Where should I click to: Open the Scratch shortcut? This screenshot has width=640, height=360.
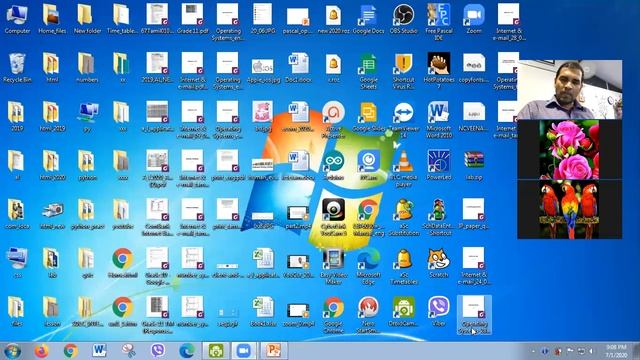point(439,263)
